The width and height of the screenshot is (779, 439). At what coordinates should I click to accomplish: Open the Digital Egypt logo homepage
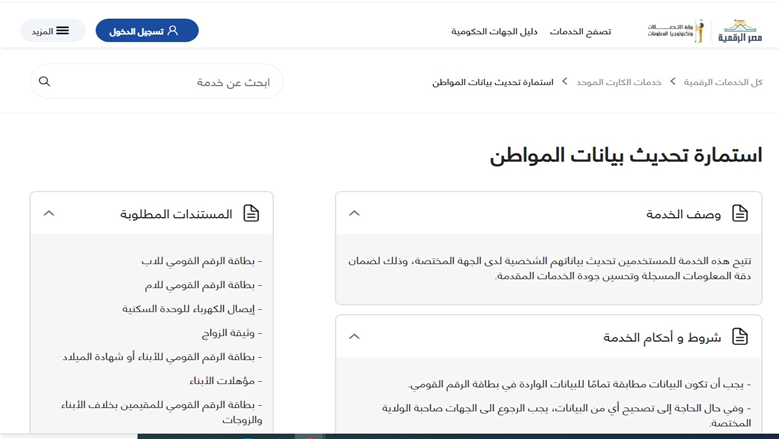[740, 31]
